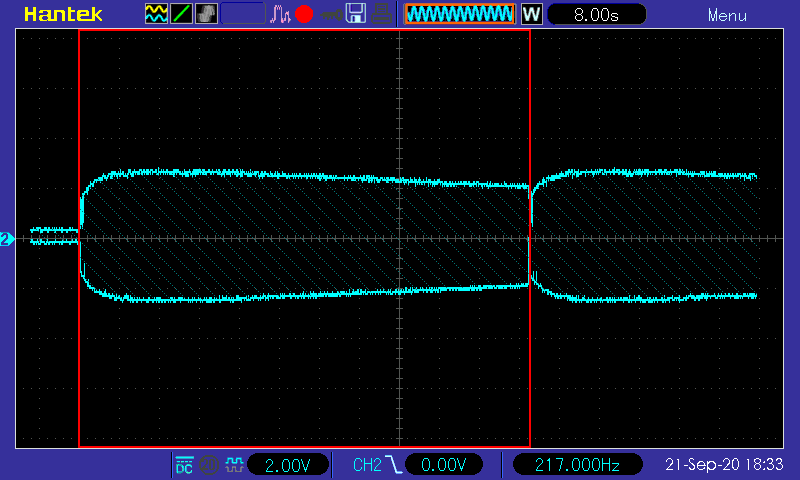Click the DC coupling icon
Image resolution: width=800 pixels, height=480 pixels.
coord(184,465)
